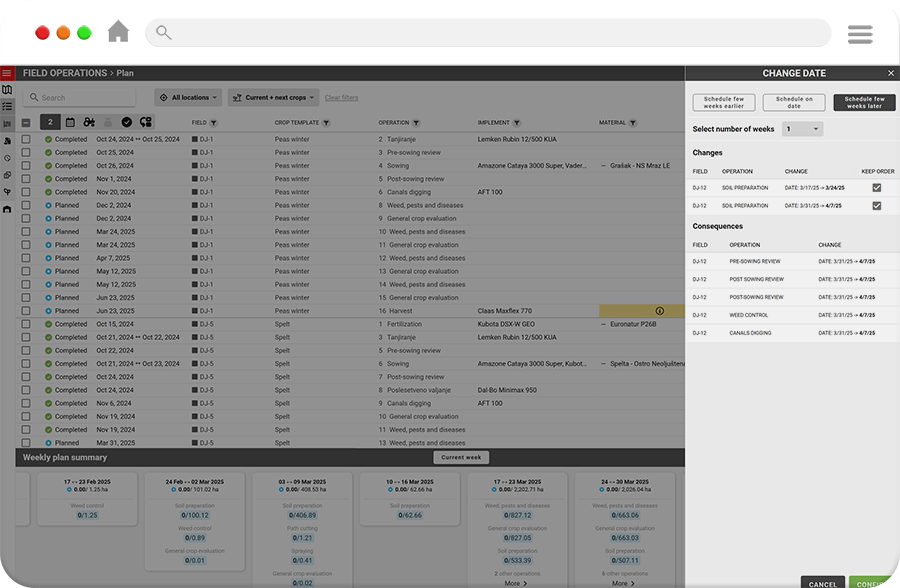Select the DJ-5 Fertilization row checkbox

click(26, 324)
